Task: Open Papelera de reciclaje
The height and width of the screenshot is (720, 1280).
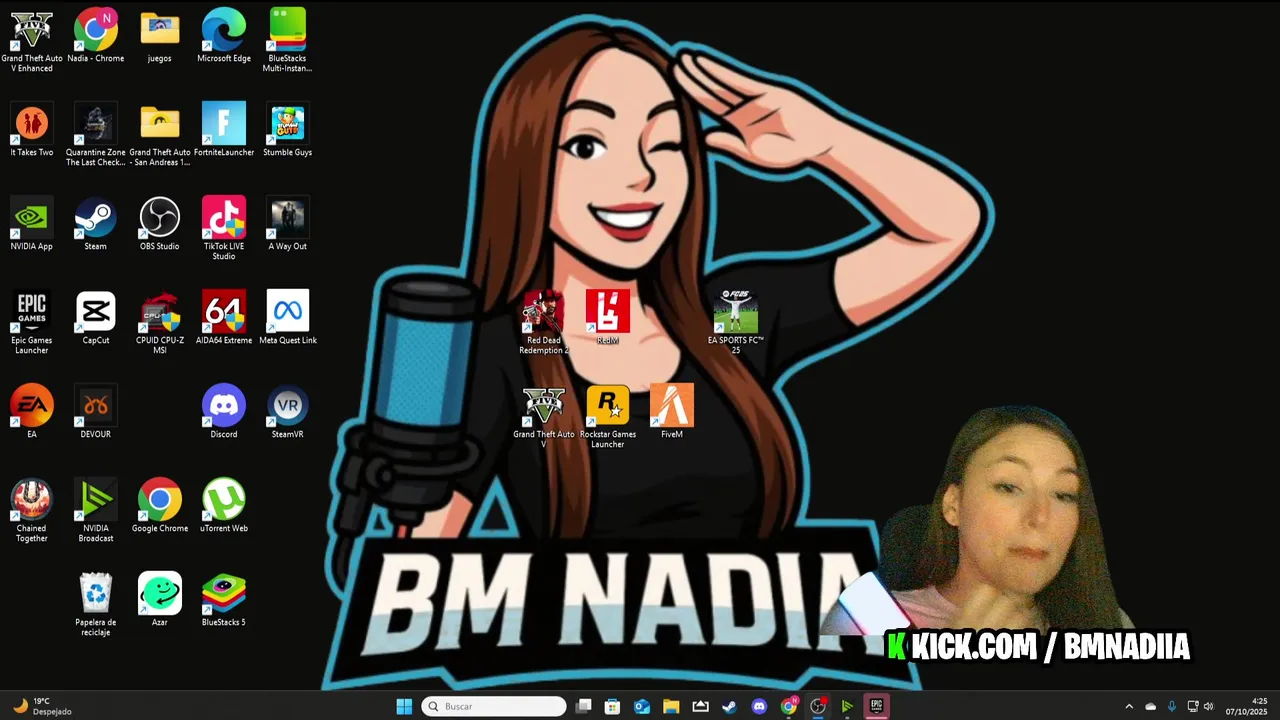Action: (96, 605)
